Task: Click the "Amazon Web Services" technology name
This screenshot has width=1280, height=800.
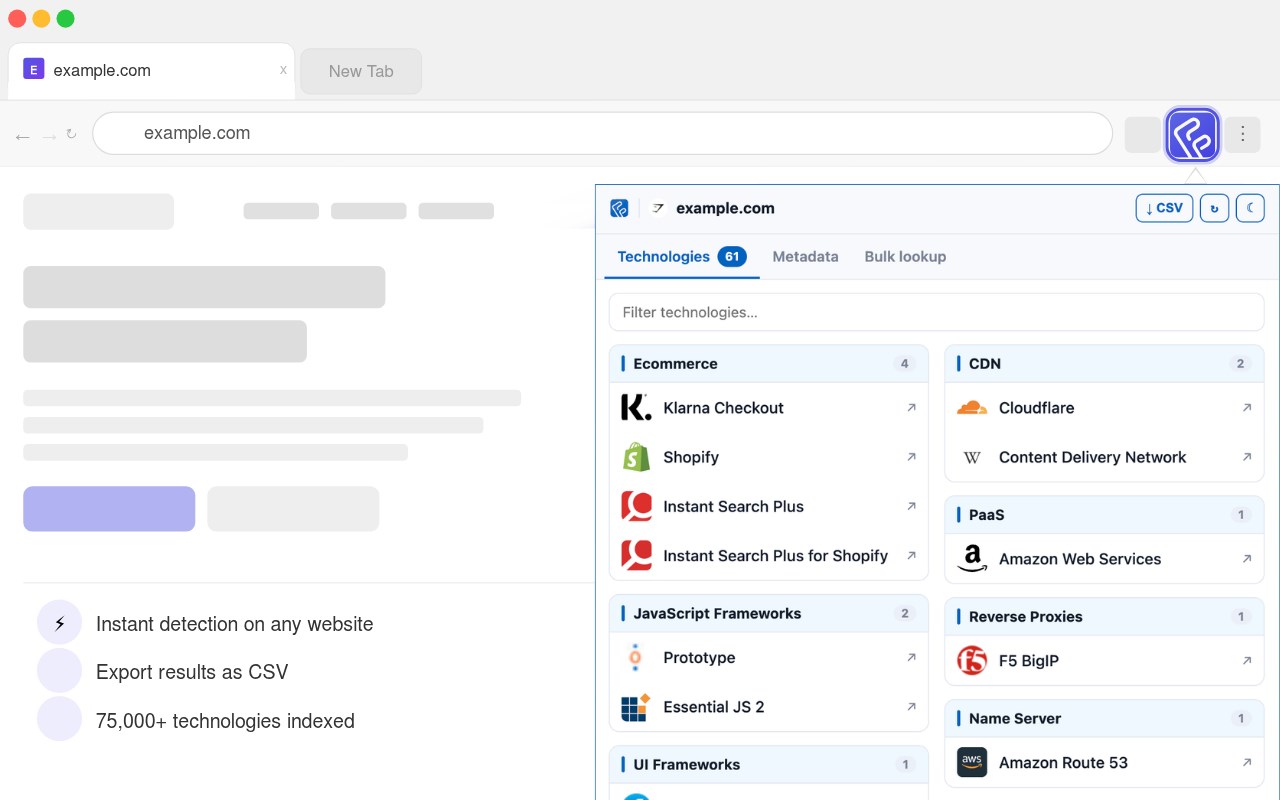Action: click(x=1080, y=559)
